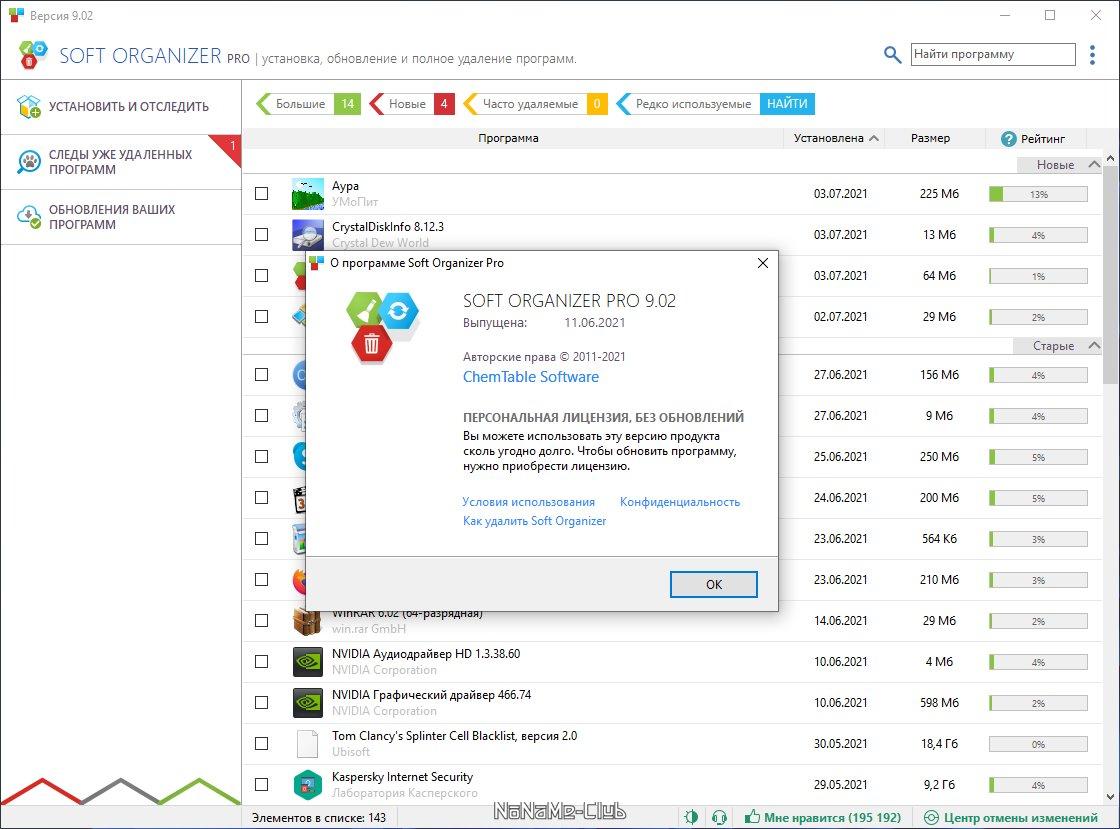Image resolution: width=1120 pixels, height=829 pixels.
Task: Click the NVIDIA Графический драйвер icon
Action: (x=307, y=702)
